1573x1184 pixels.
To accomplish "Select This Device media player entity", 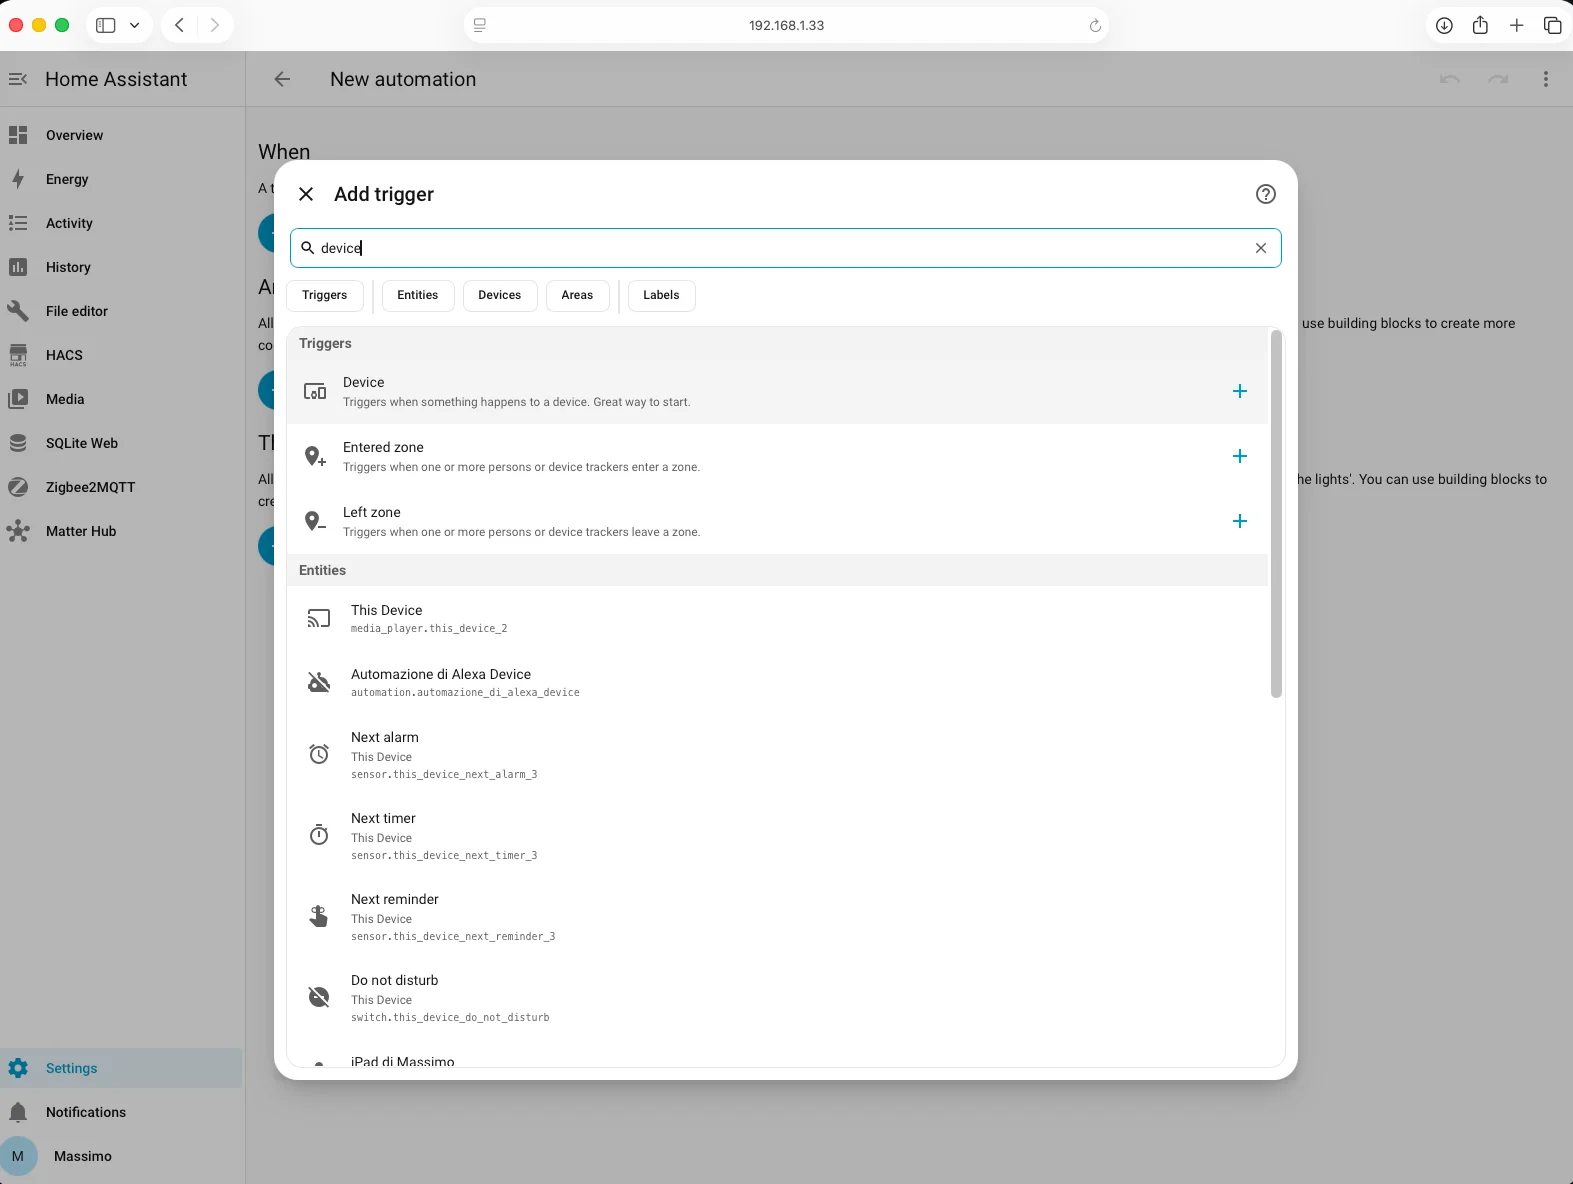I will [777, 618].
